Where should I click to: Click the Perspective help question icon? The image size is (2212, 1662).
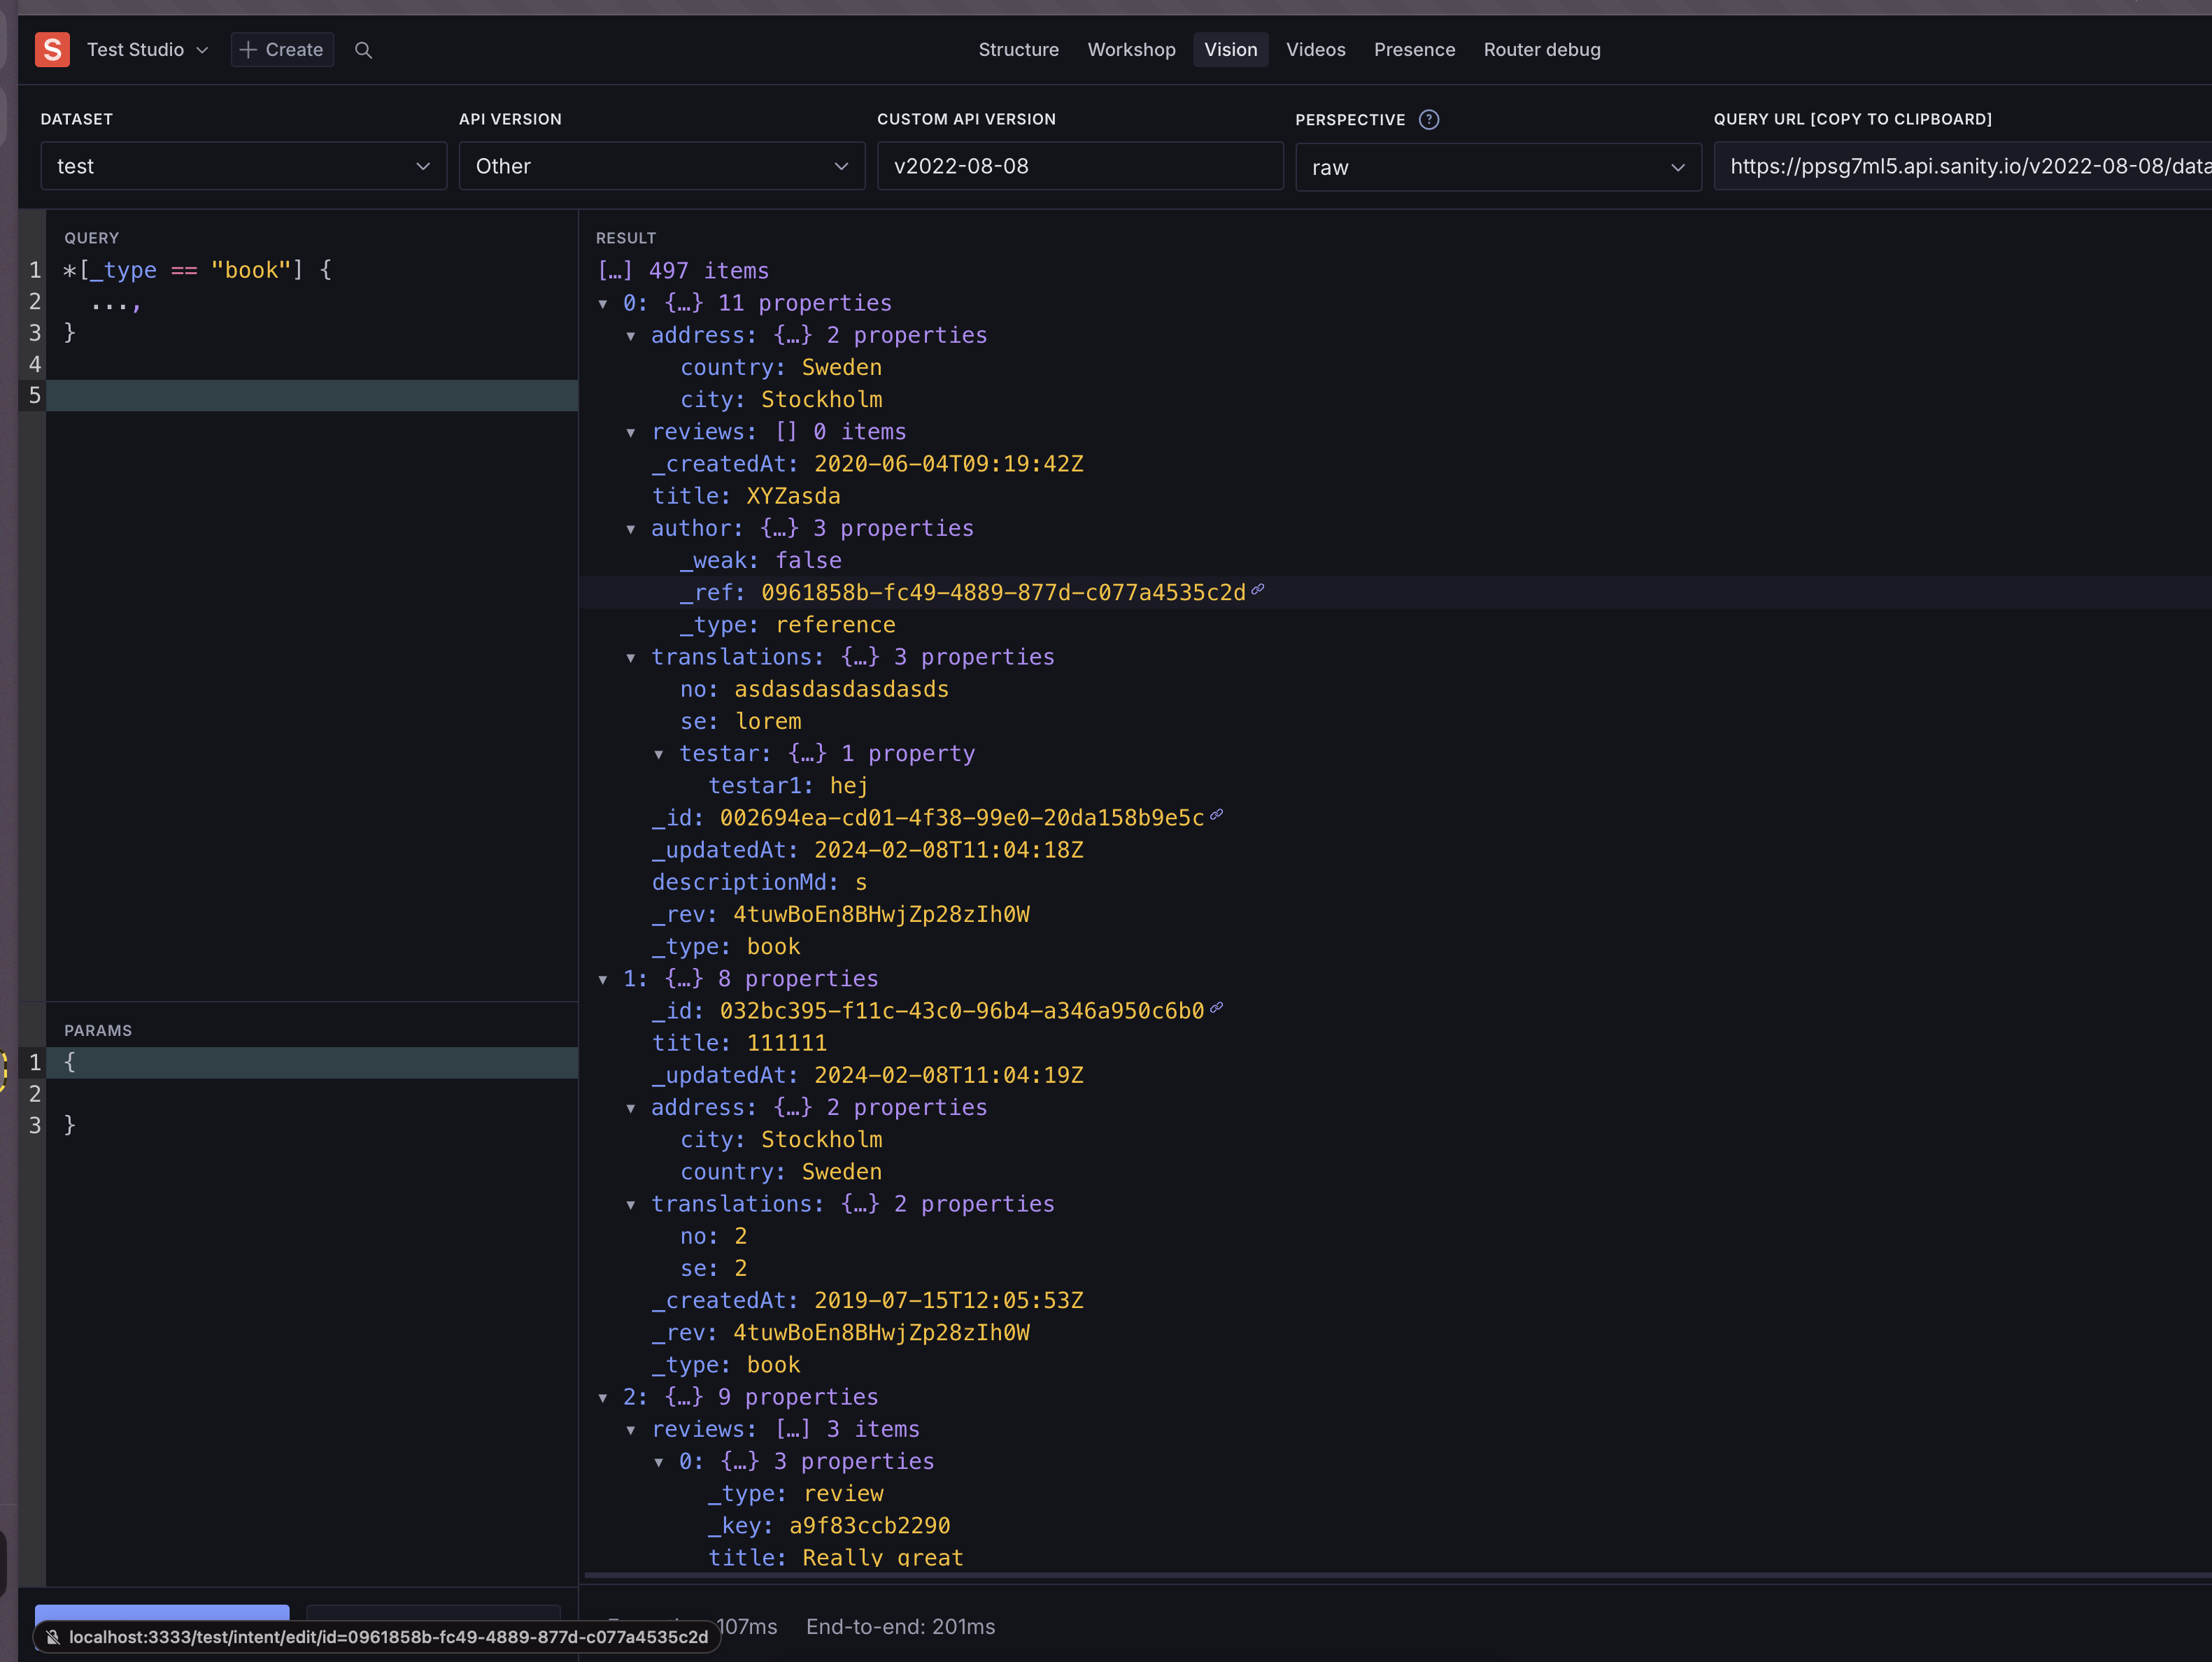pos(1429,119)
